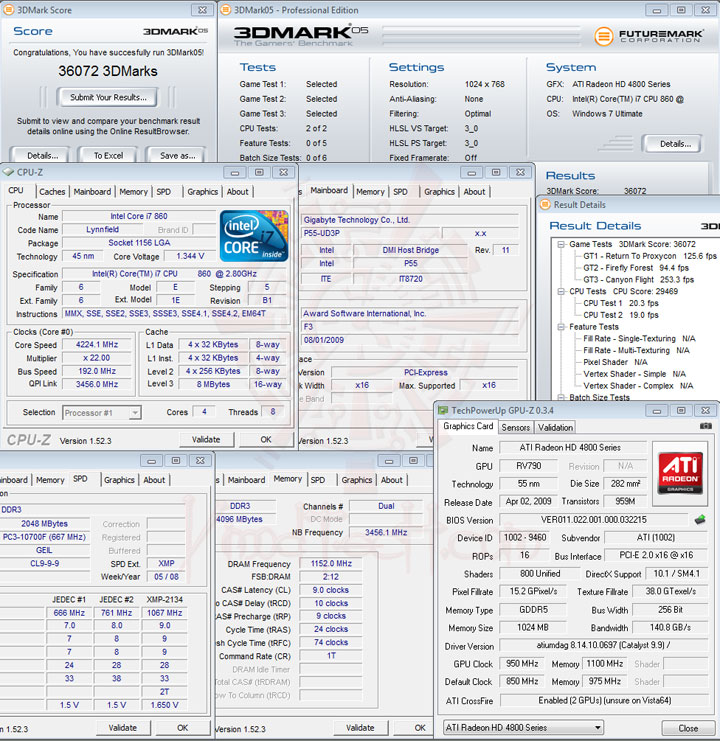This screenshot has height=741, width=720.
Task: Open SPD tab in Memory CPU-Z window
Action: 317,480
